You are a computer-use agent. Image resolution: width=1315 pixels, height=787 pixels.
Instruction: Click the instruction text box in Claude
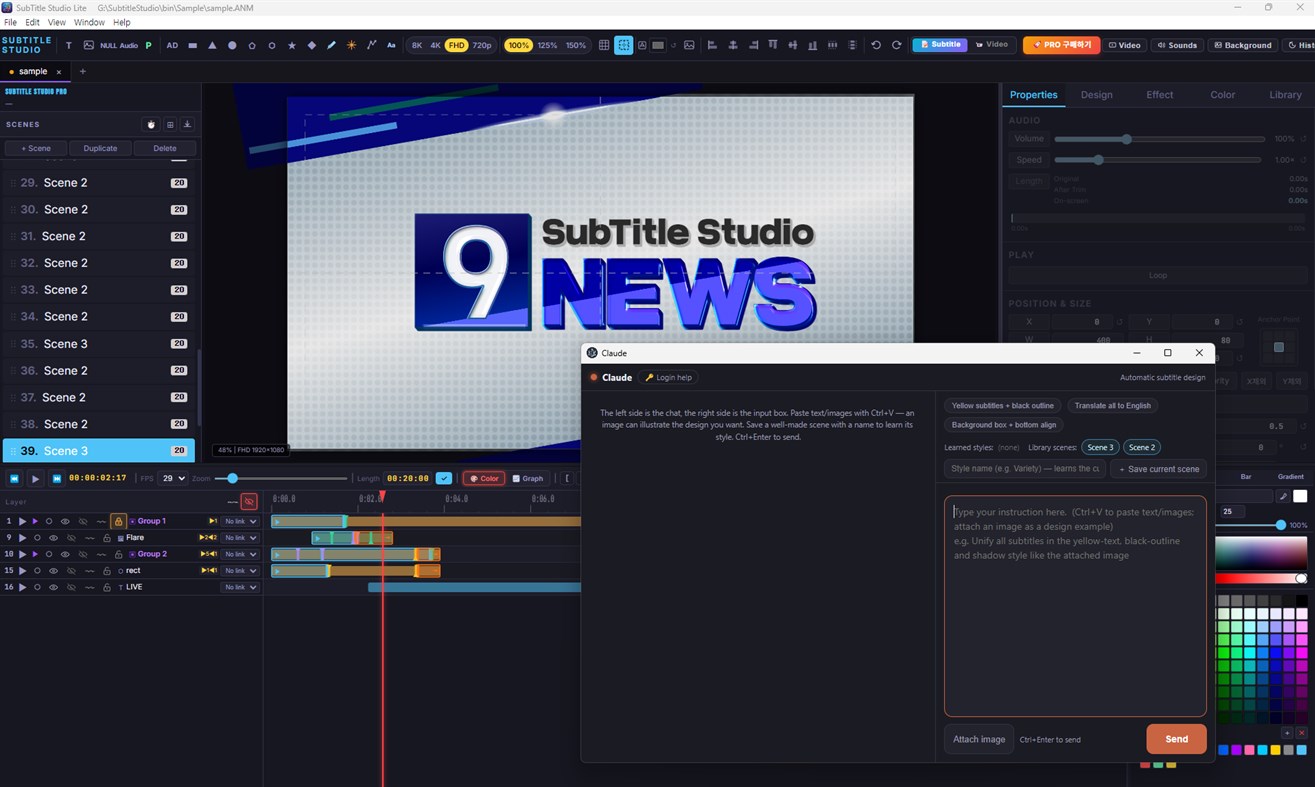click(1075, 606)
